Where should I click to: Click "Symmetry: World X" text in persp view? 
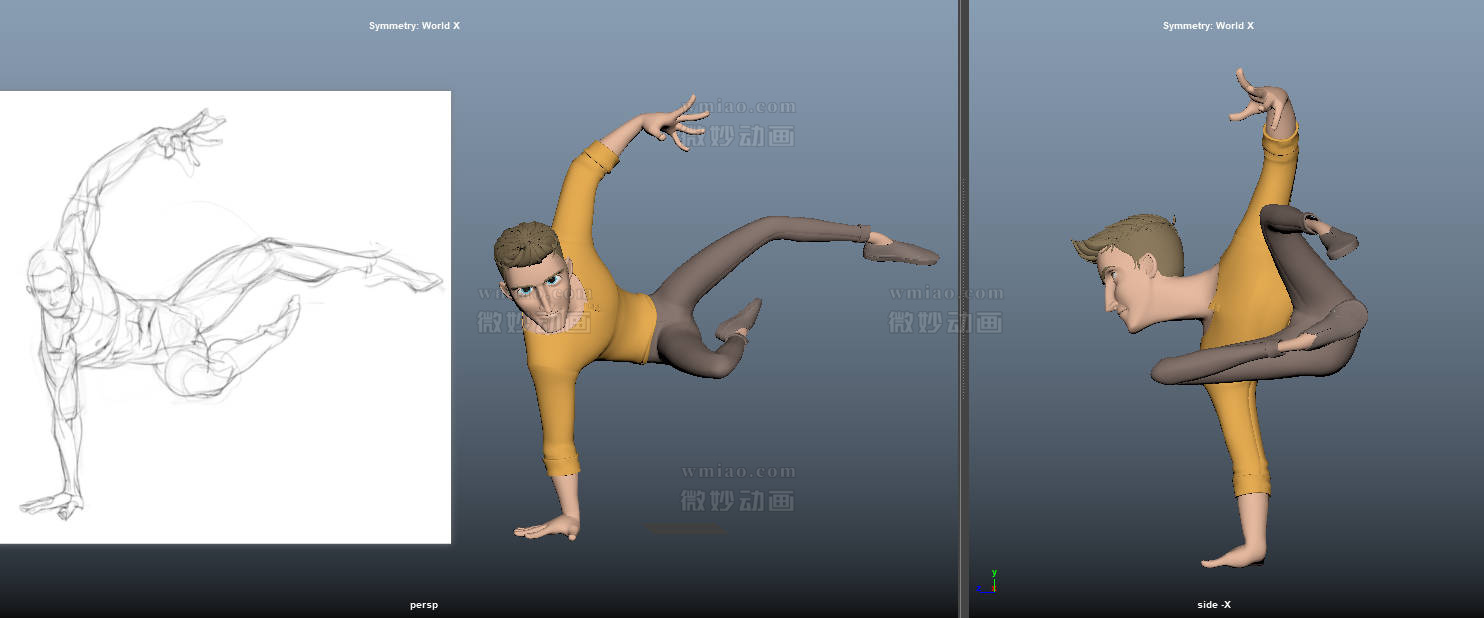pyautogui.click(x=414, y=26)
